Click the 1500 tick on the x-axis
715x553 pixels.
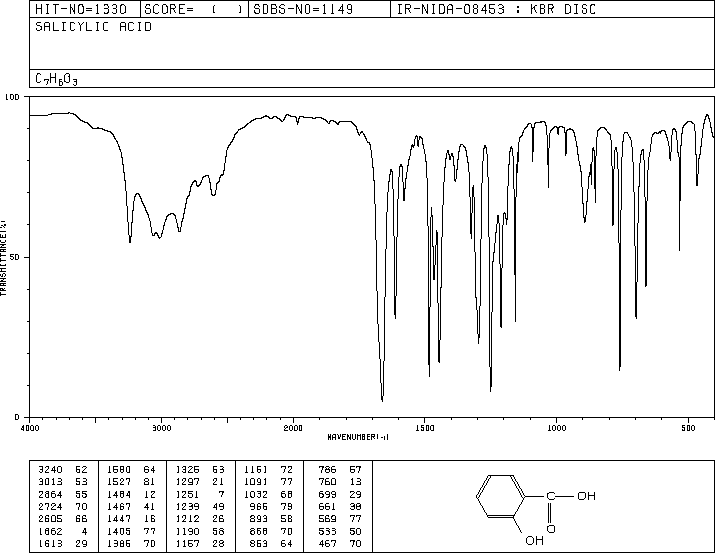(425, 428)
